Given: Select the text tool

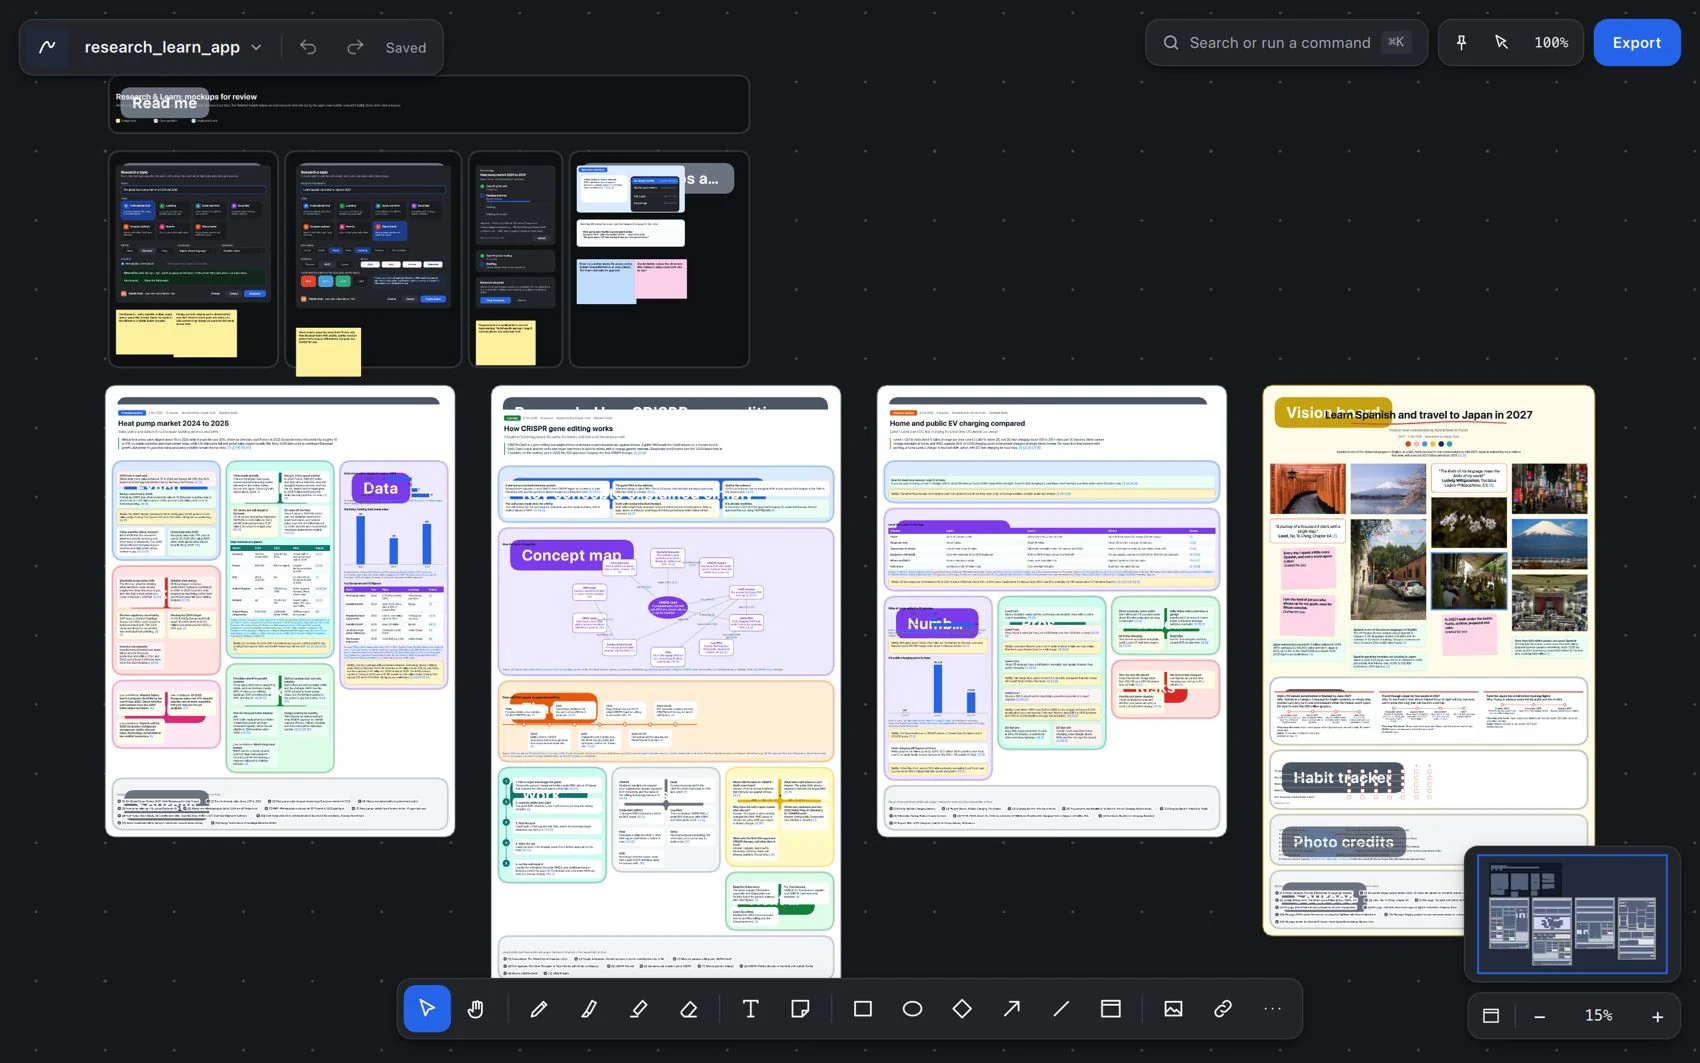Looking at the screenshot, I should tap(750, 1008).
